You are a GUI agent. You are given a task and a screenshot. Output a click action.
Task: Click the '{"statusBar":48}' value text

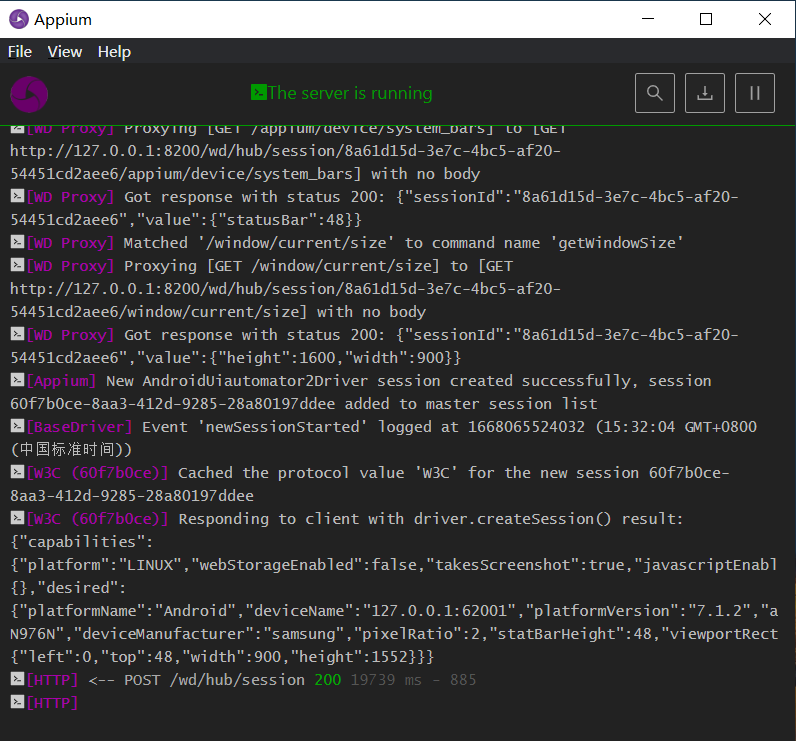[x=286, y=220]
